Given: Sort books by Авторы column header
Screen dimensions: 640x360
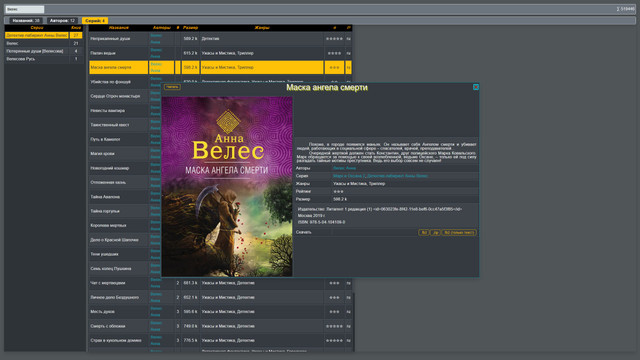Looking at the screenshot, I should (162, 28).
